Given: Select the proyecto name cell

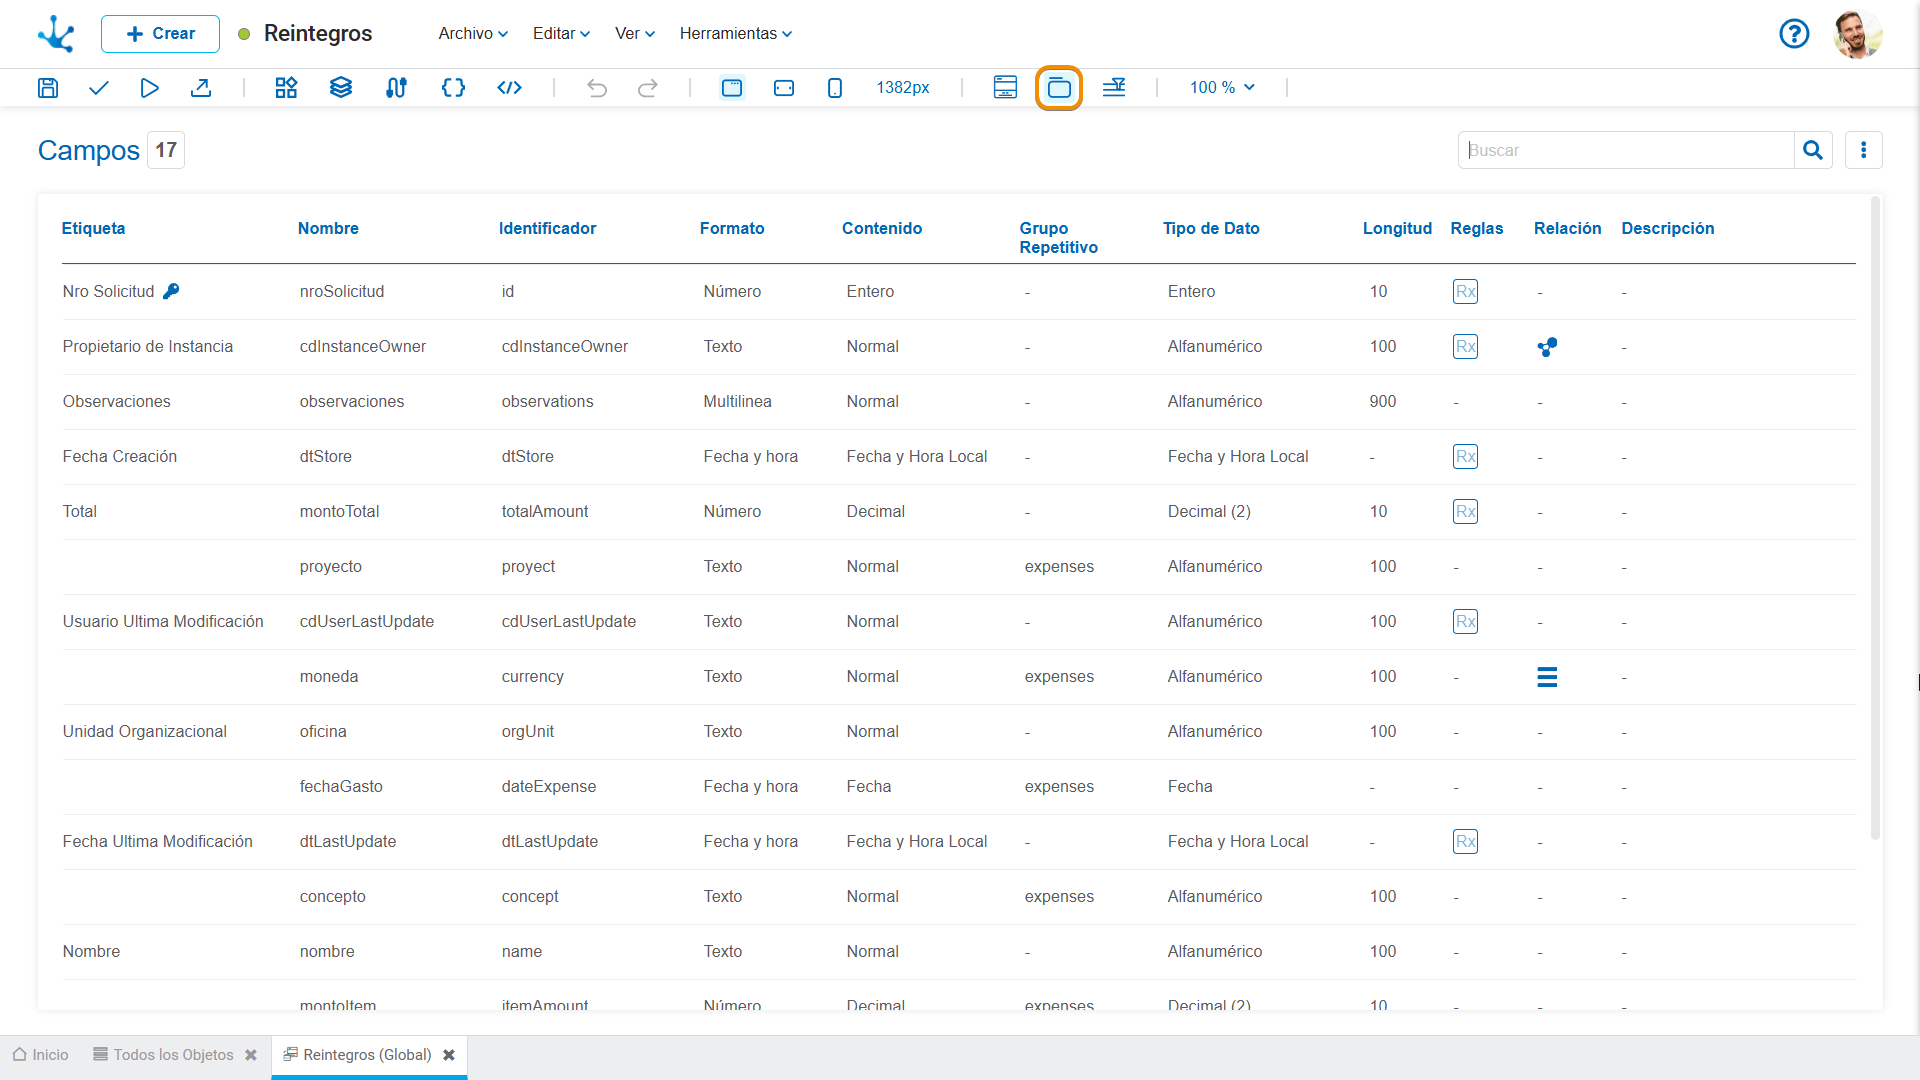Looking at the screenshot, I should pos(330,567).
